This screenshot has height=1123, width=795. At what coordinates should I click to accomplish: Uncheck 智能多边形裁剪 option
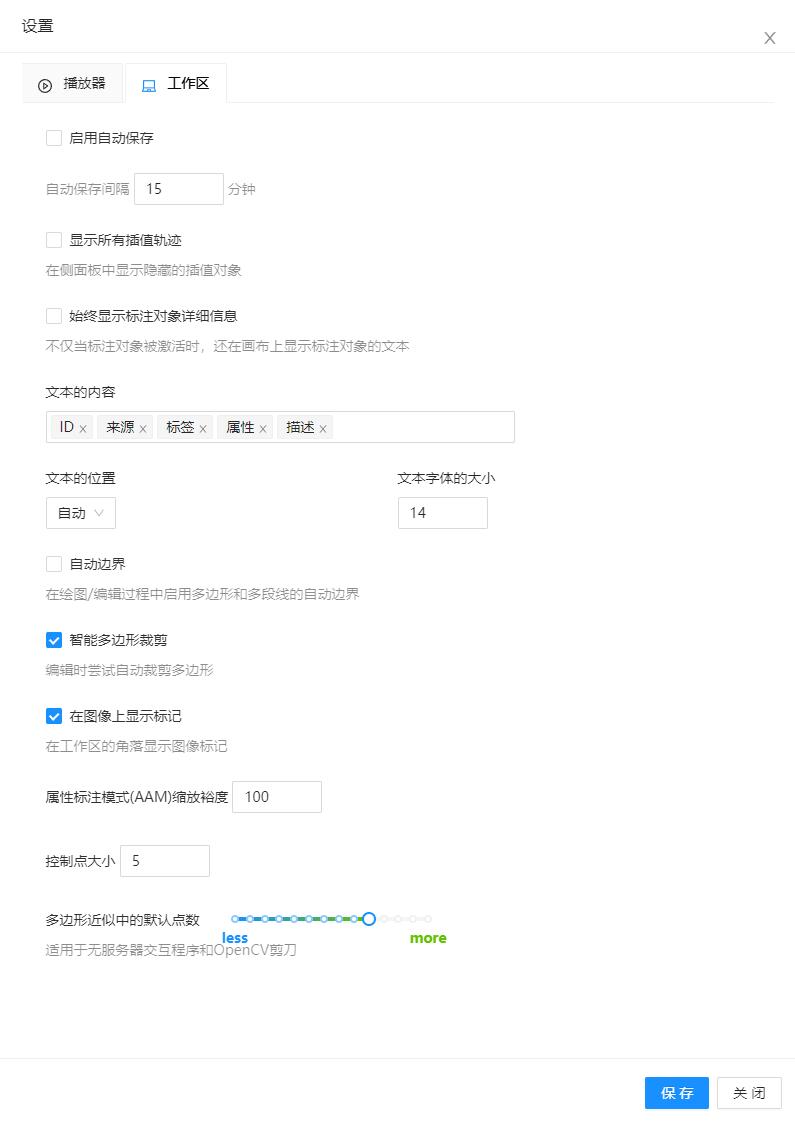(x=54, y=640)
